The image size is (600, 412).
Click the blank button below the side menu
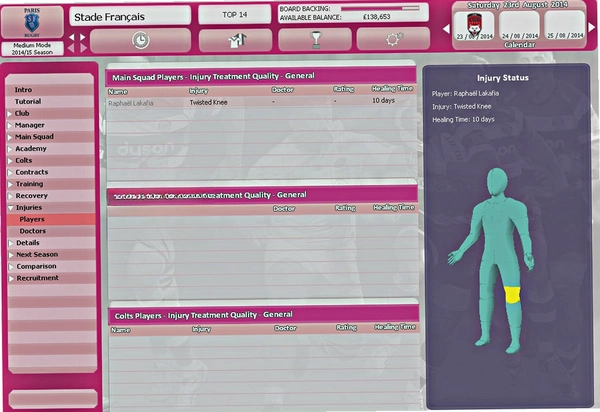pyautogui.click(x=53, y=399)
